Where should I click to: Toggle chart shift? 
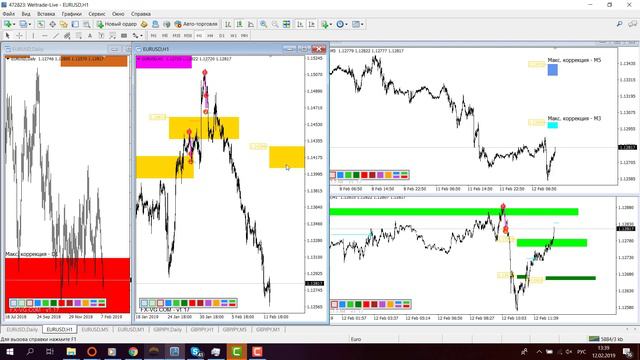pos(311,24)
